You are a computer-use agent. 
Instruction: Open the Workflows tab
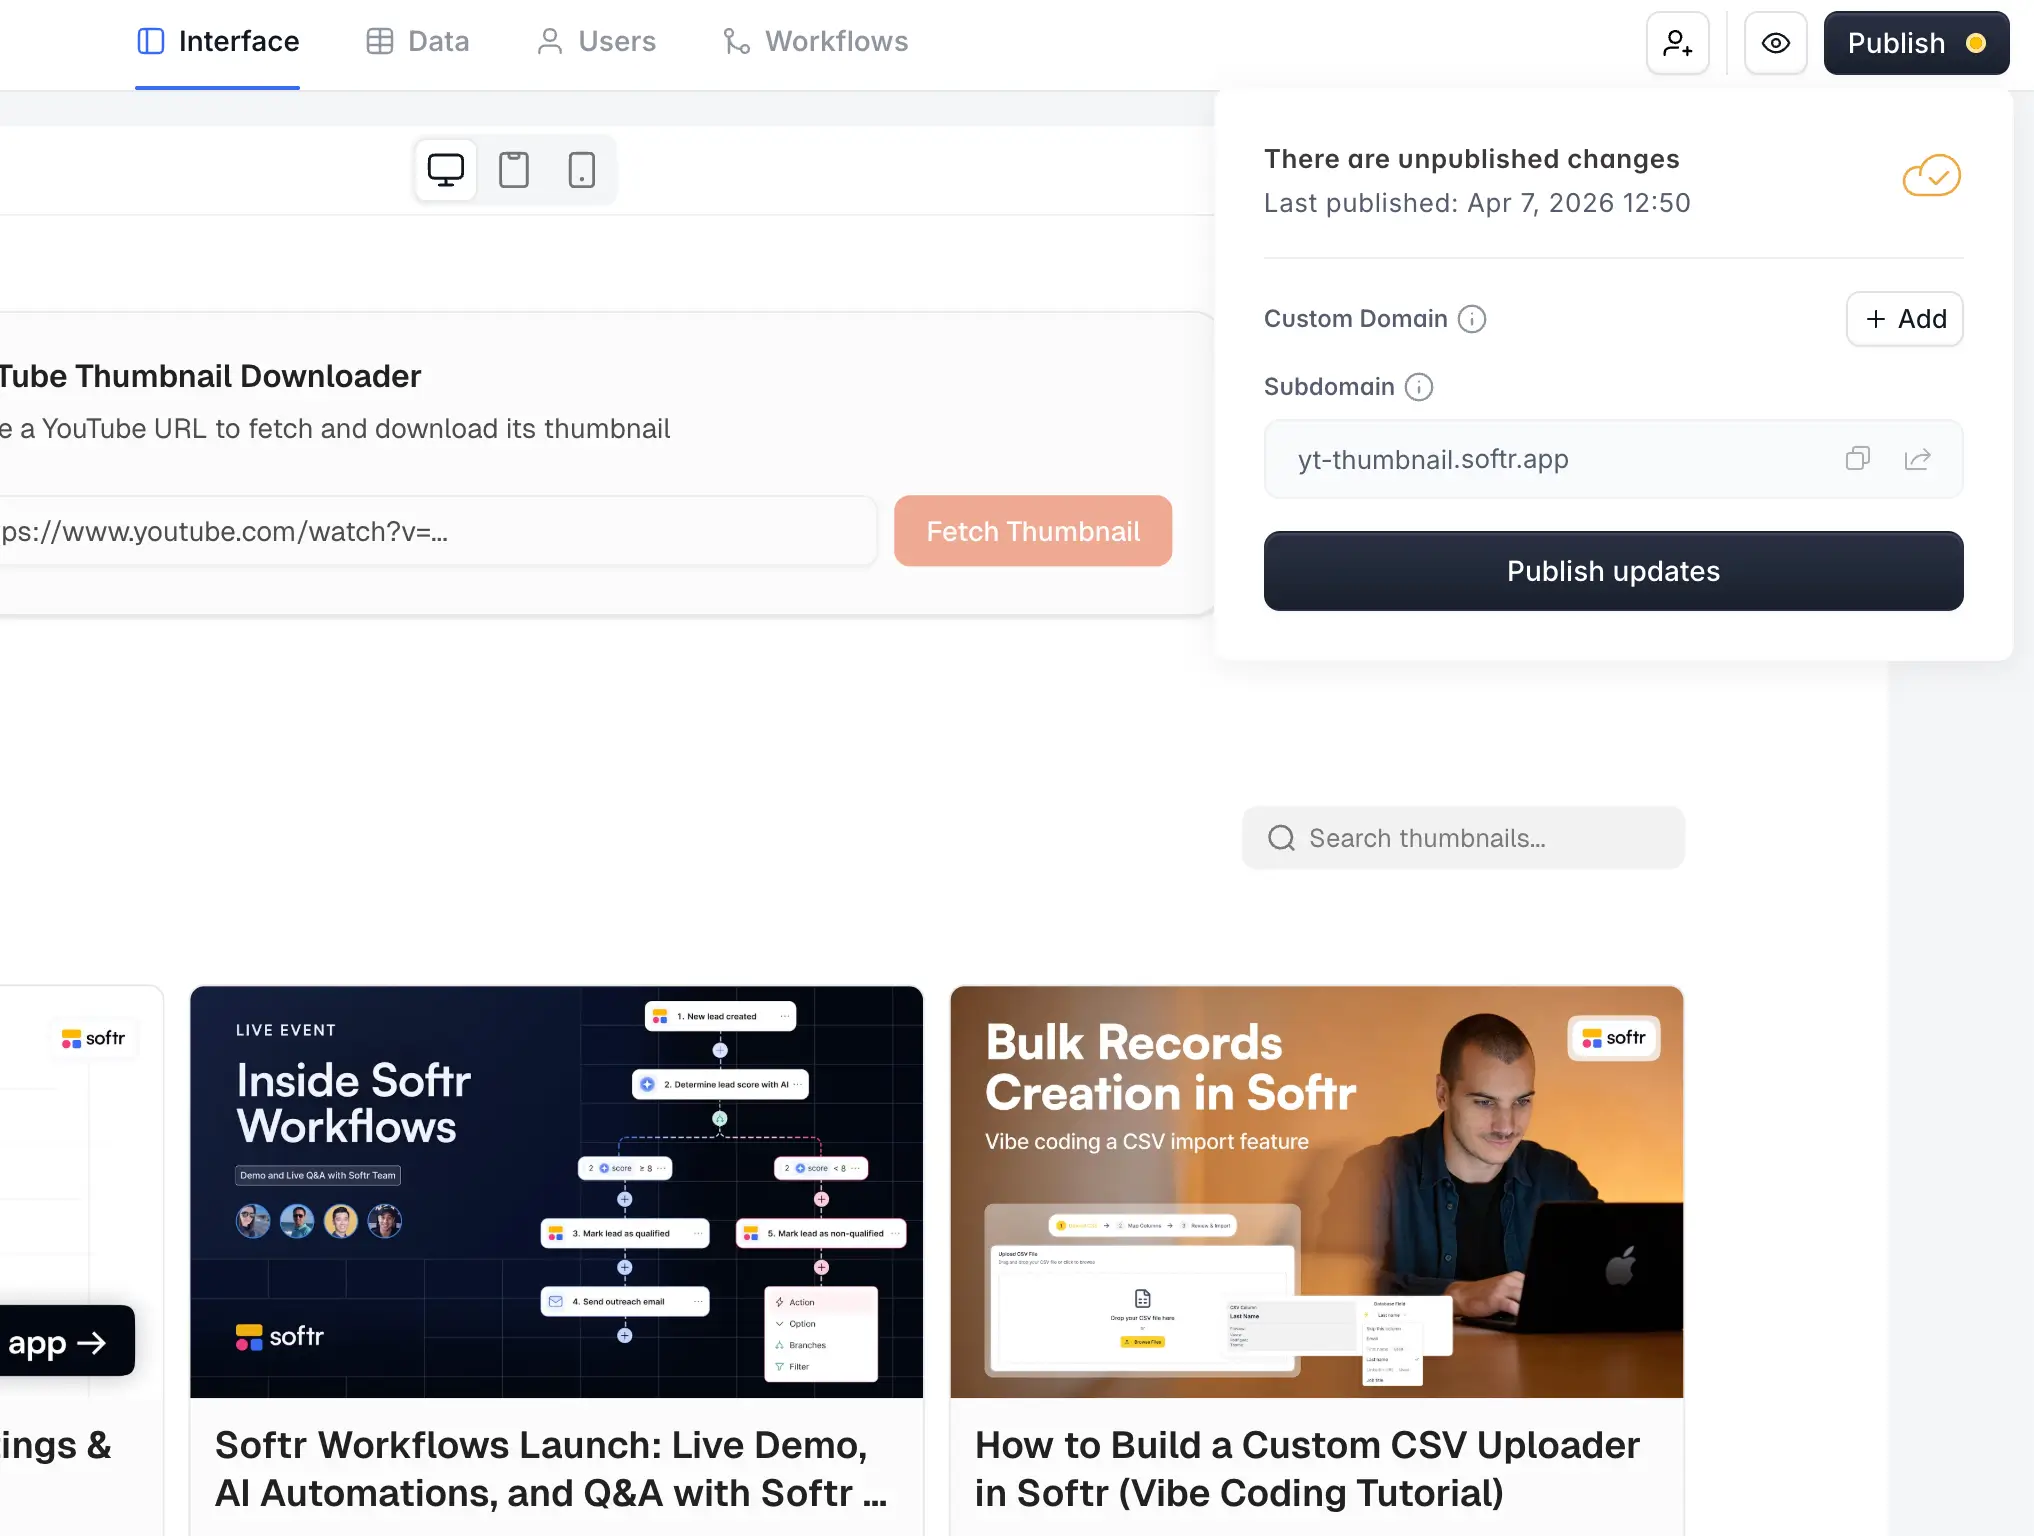(816, 42)
